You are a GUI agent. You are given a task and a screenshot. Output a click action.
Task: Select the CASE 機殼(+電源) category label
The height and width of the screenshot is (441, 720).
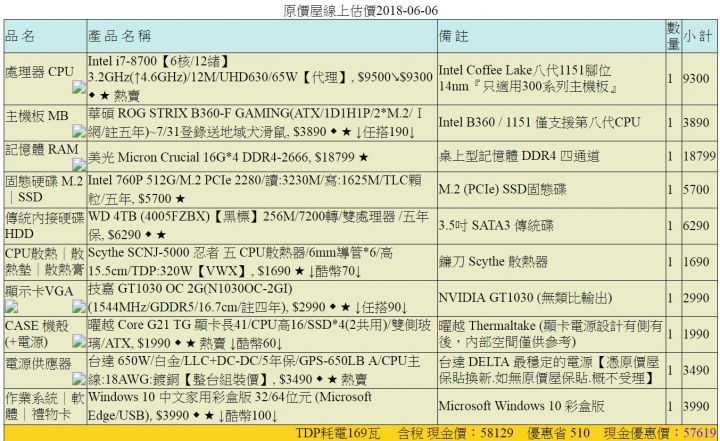[37, 334]
